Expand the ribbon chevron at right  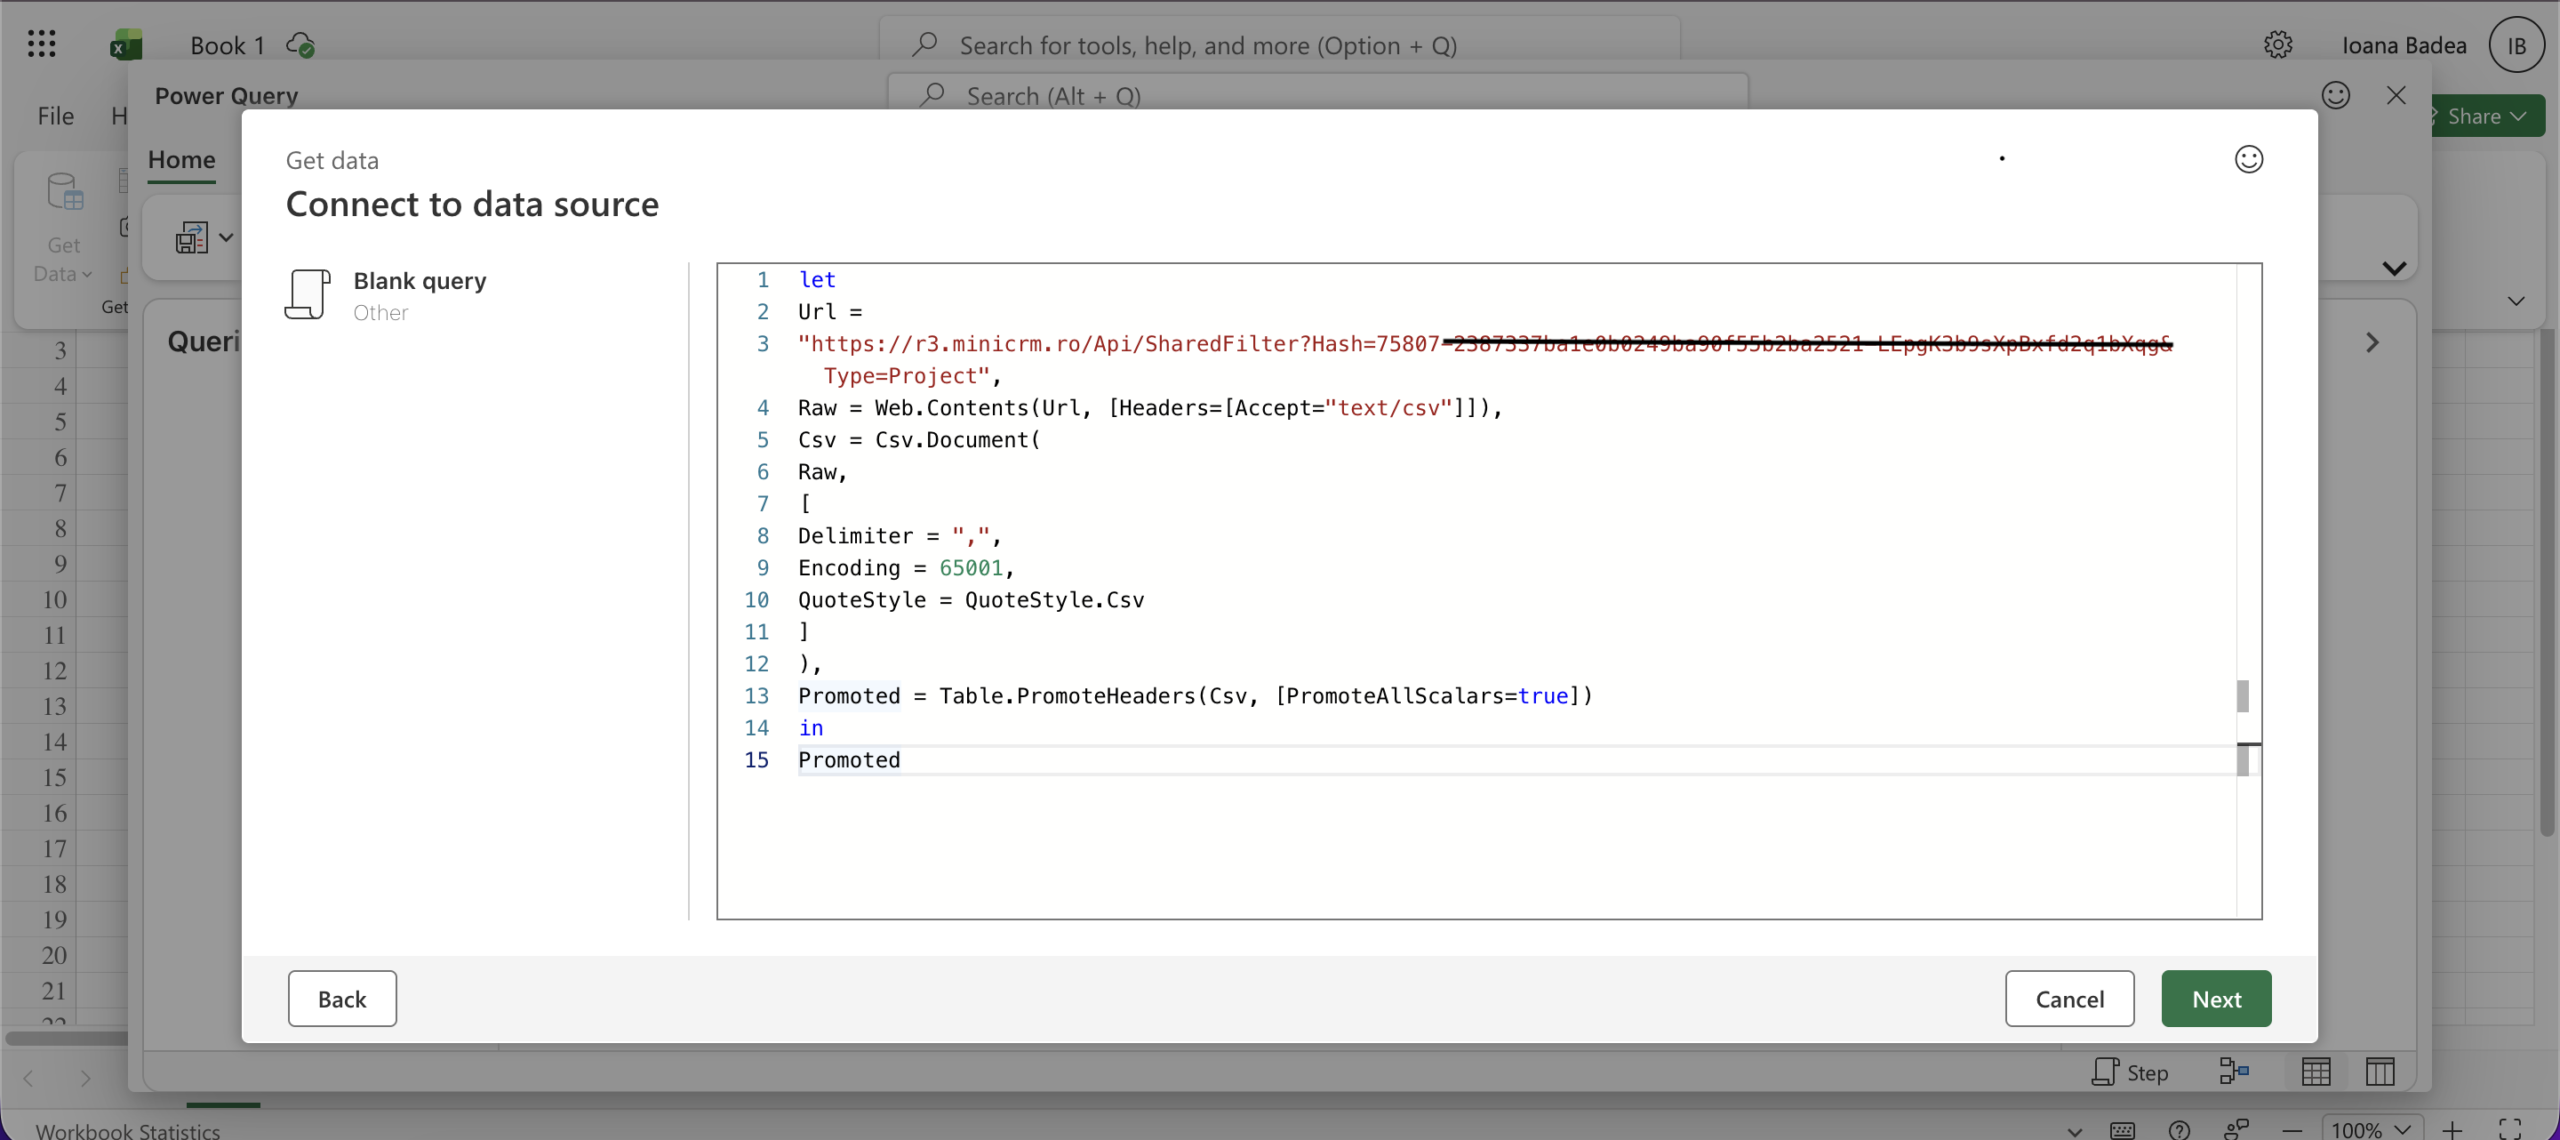click(x=2394, y=268)
